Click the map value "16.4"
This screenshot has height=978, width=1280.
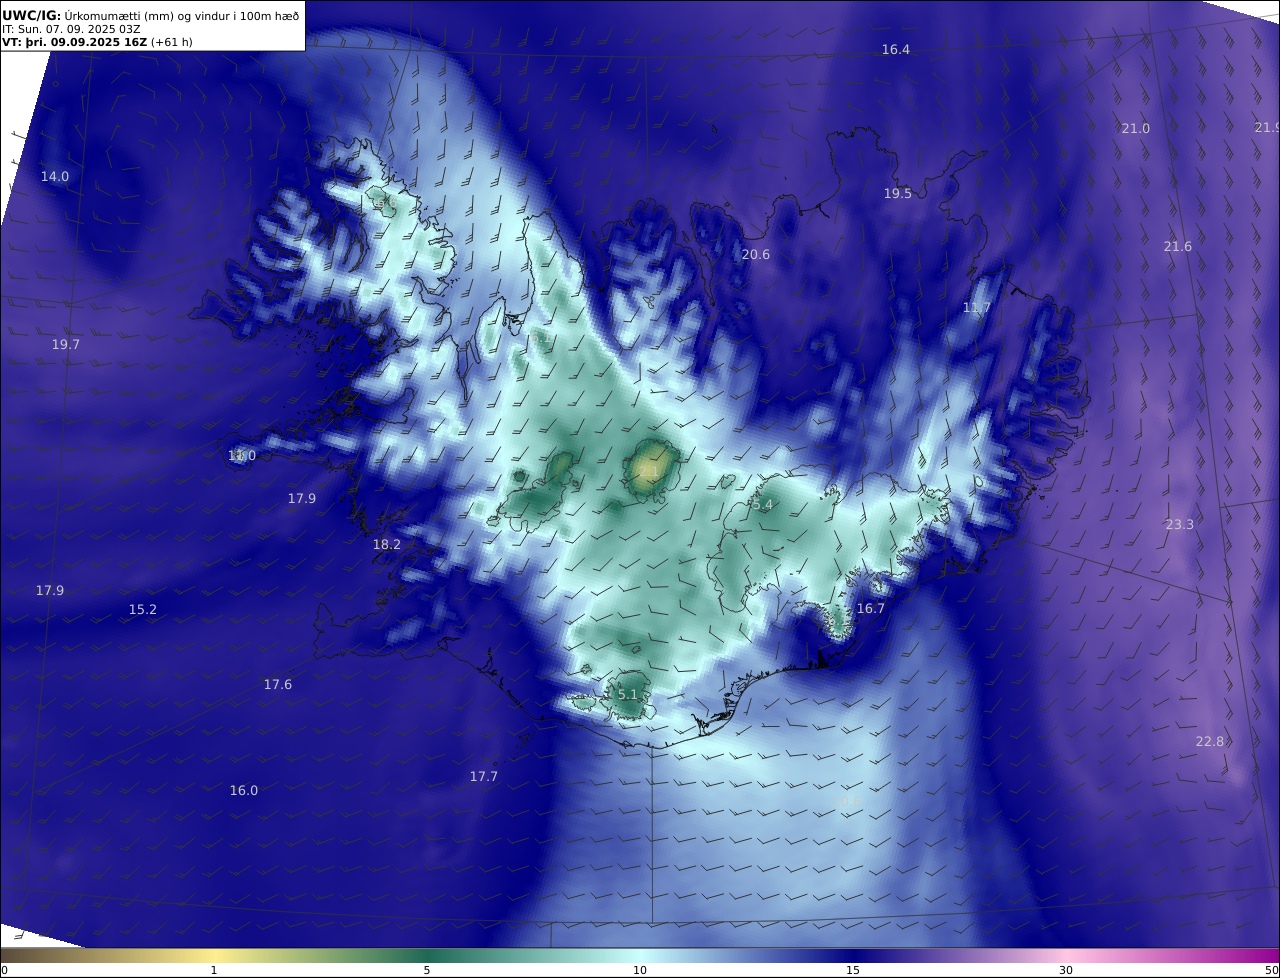pyautogui.click(x=896, y=50)
